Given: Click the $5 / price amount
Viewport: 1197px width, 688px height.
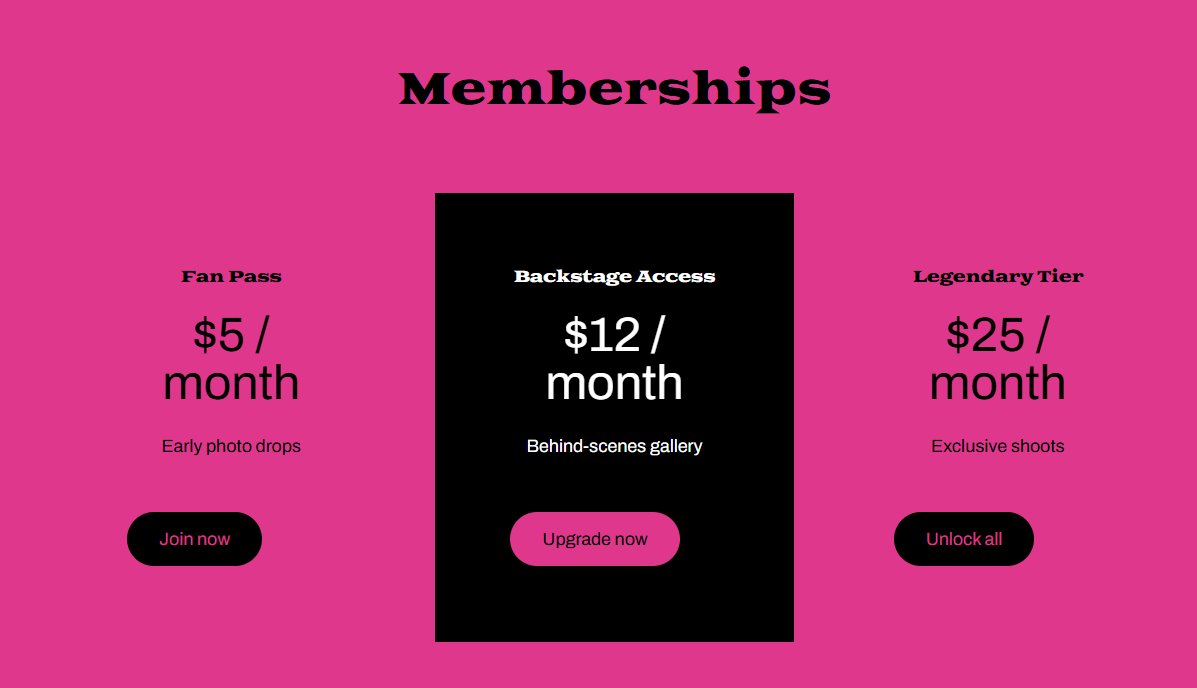Looking at the screenshot, I should click(x=231, y=335).
